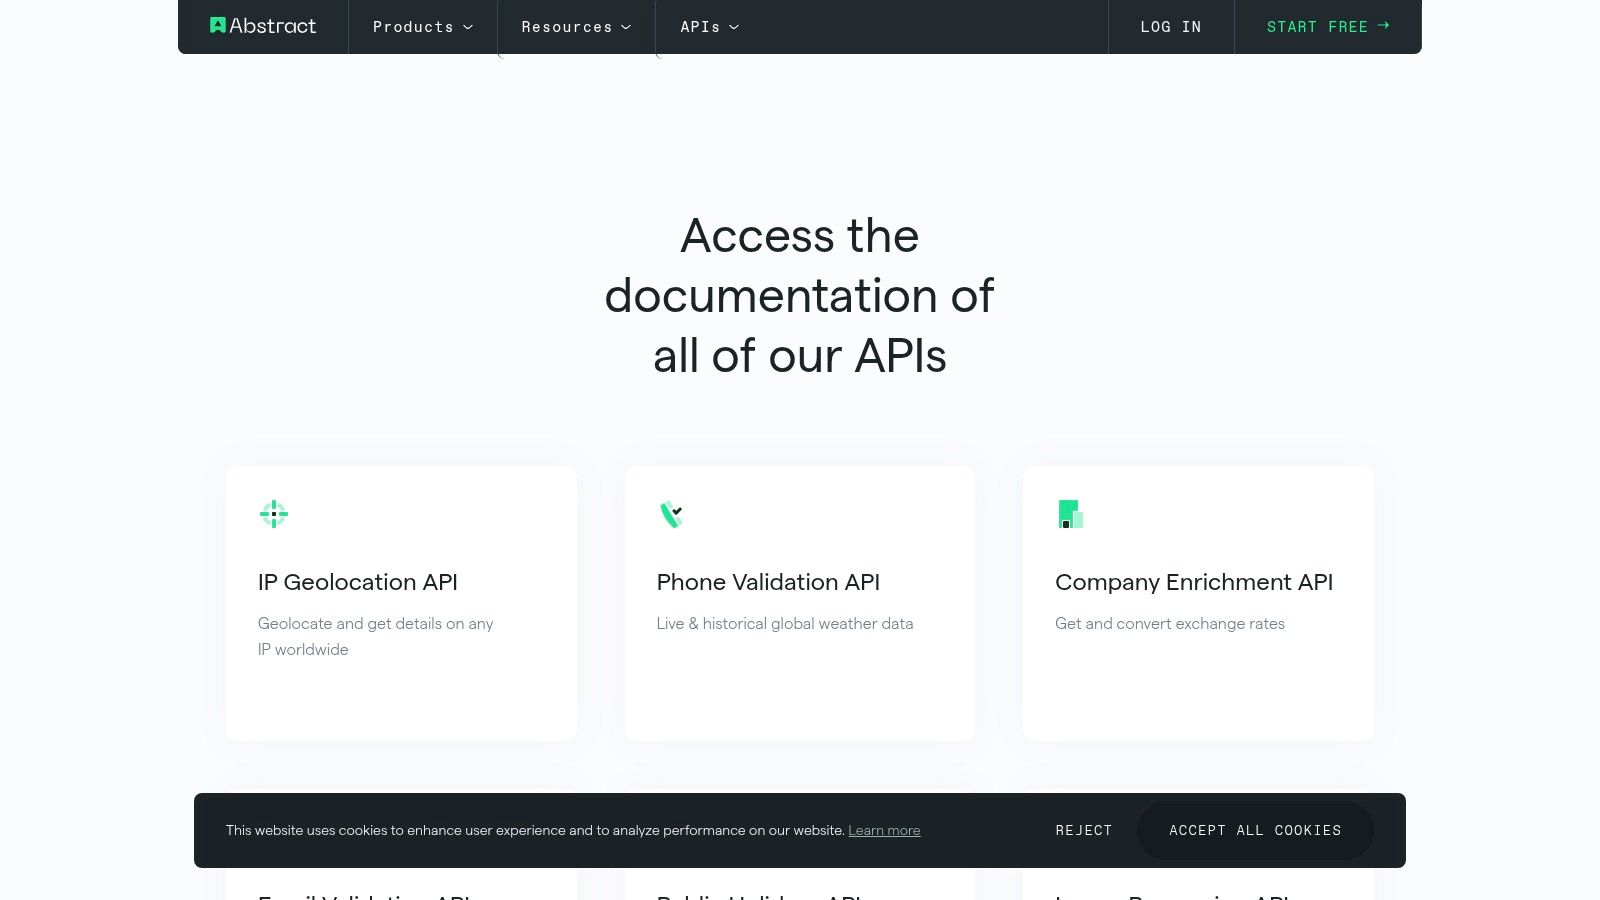Click the cookie notice message text

click(535, 831)
